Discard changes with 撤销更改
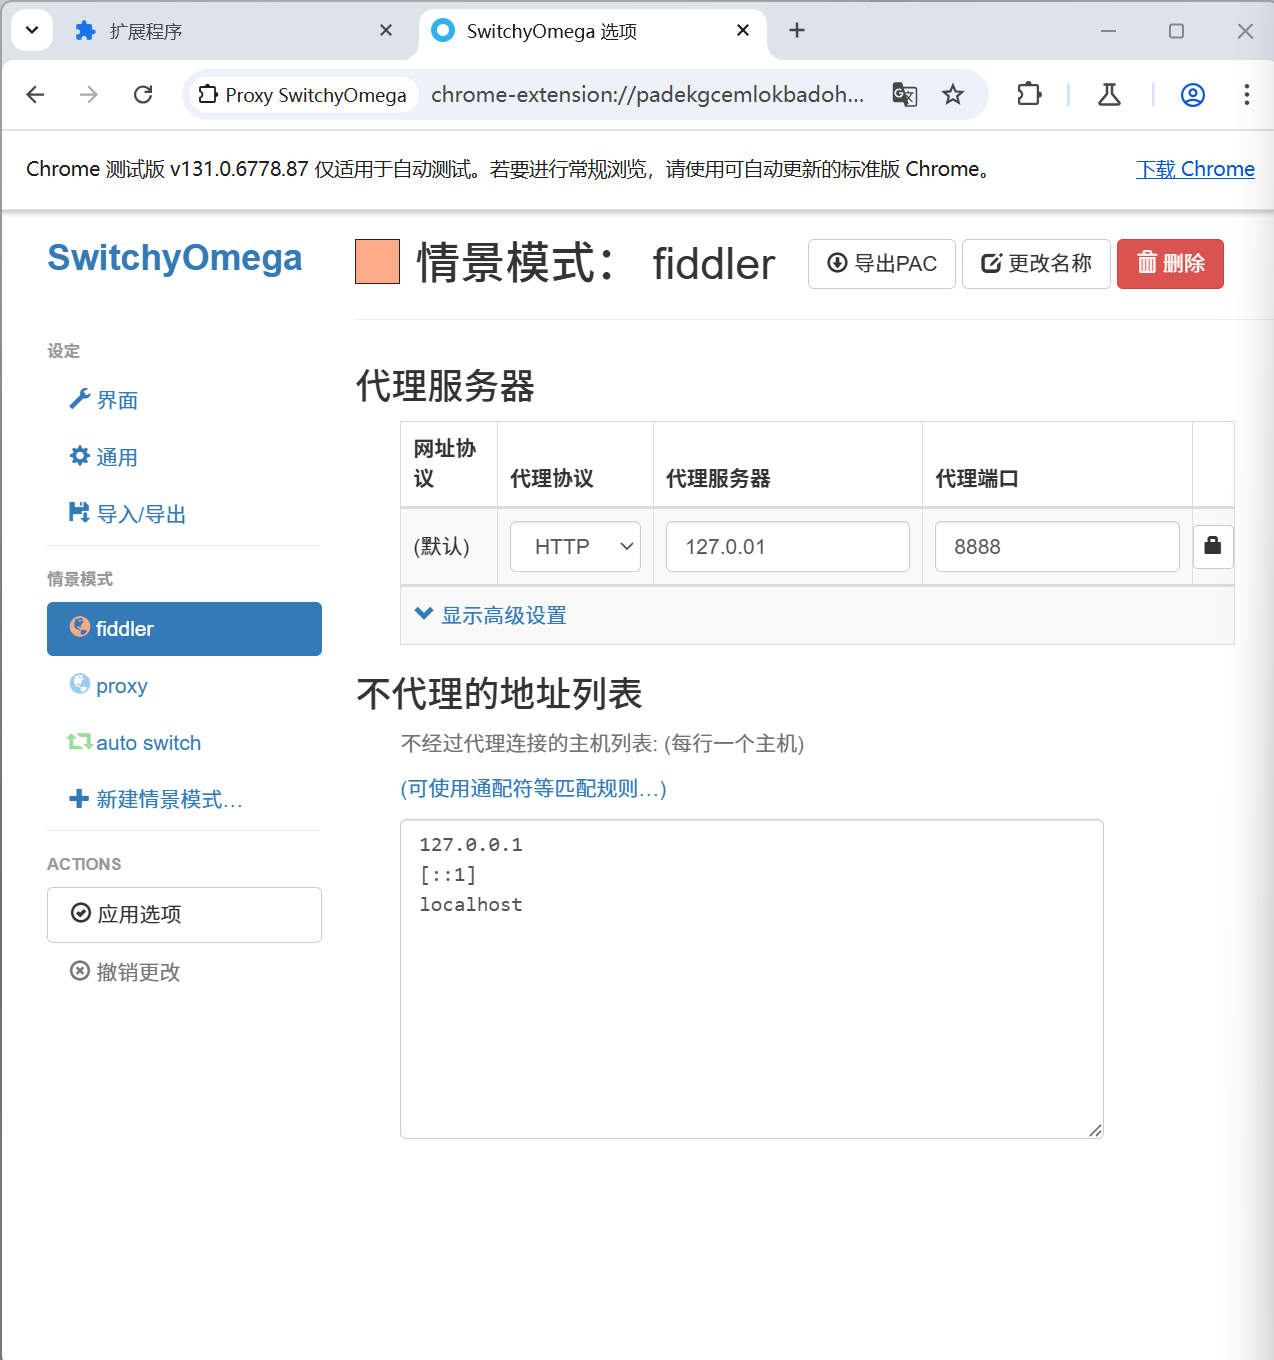 pos(184,972)
